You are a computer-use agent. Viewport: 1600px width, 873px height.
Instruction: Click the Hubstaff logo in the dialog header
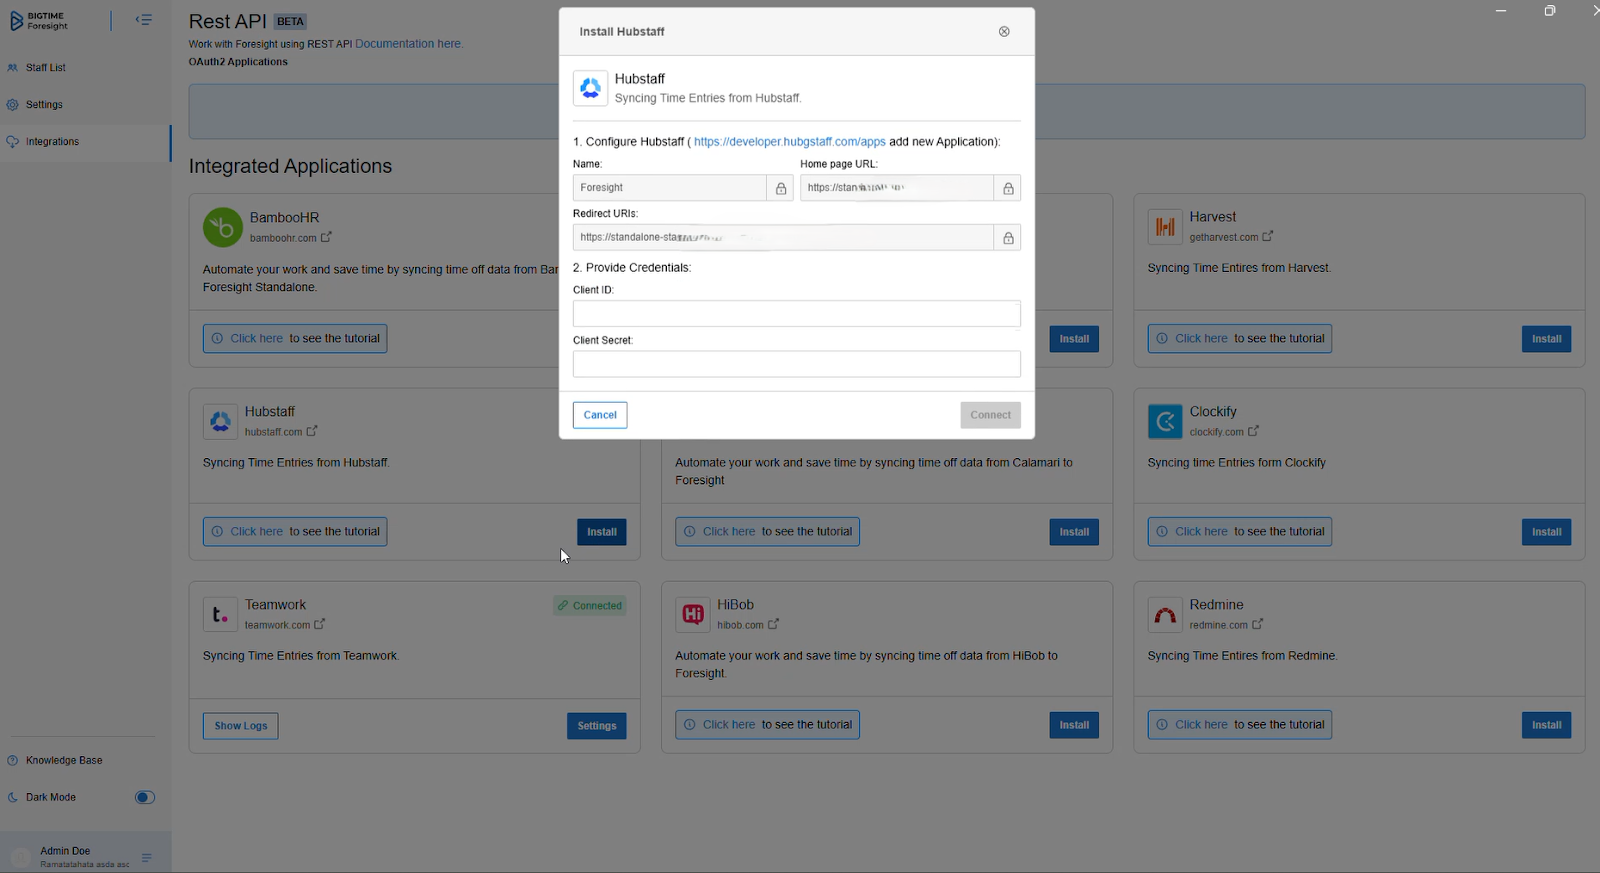click(x=590, y=88)
